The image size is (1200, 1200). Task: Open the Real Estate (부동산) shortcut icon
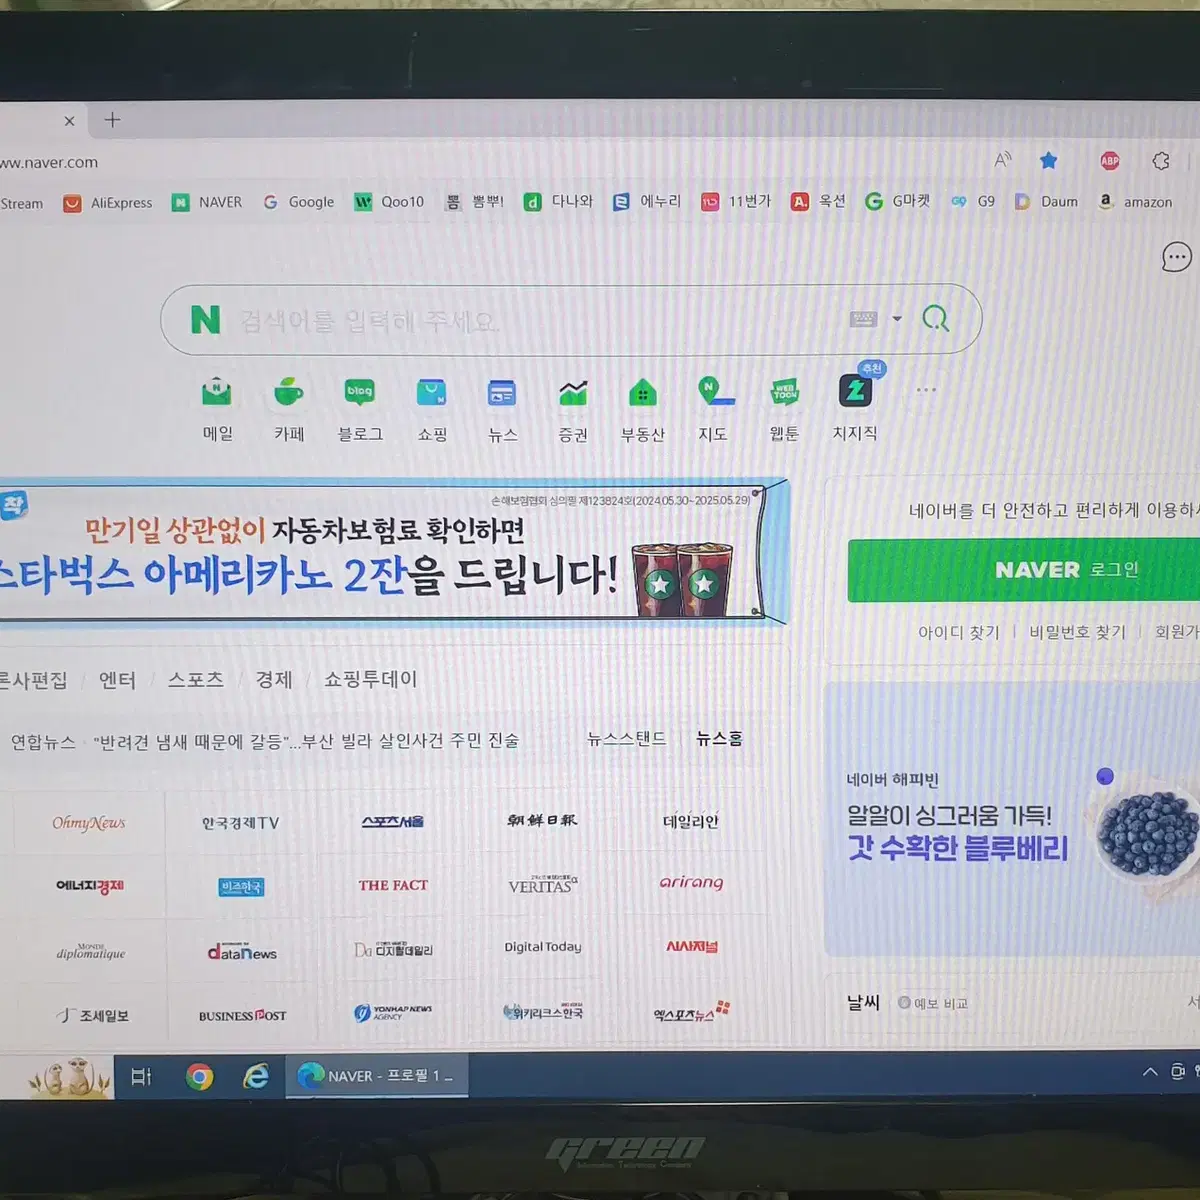(x=643, y=392)
